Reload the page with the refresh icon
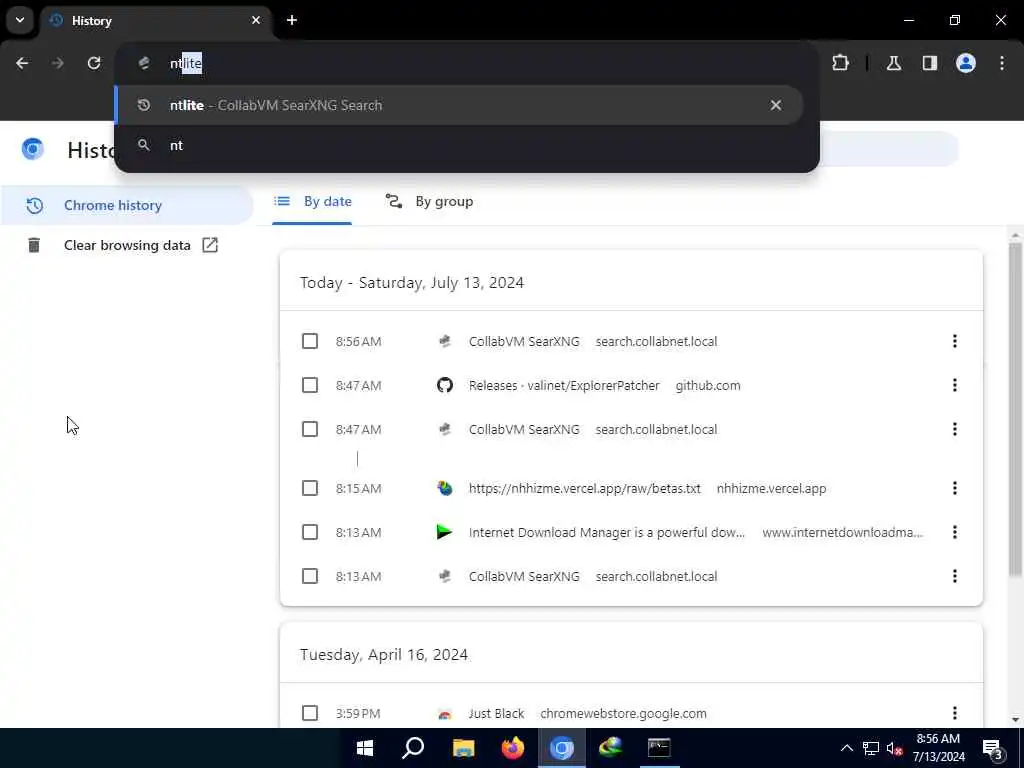The width and height of the screenshot is (1024, 768). coord(94,63)
